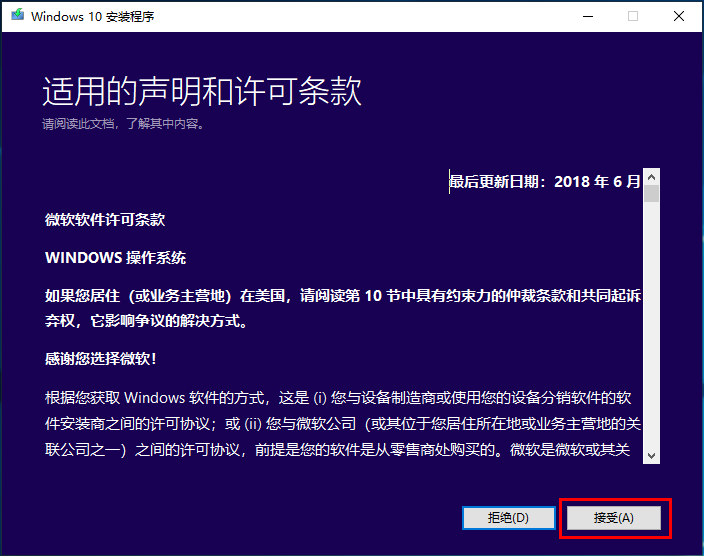Click the Windows 10 setup icon in title bar
This screenshot has height=556, width=704.
18,16
